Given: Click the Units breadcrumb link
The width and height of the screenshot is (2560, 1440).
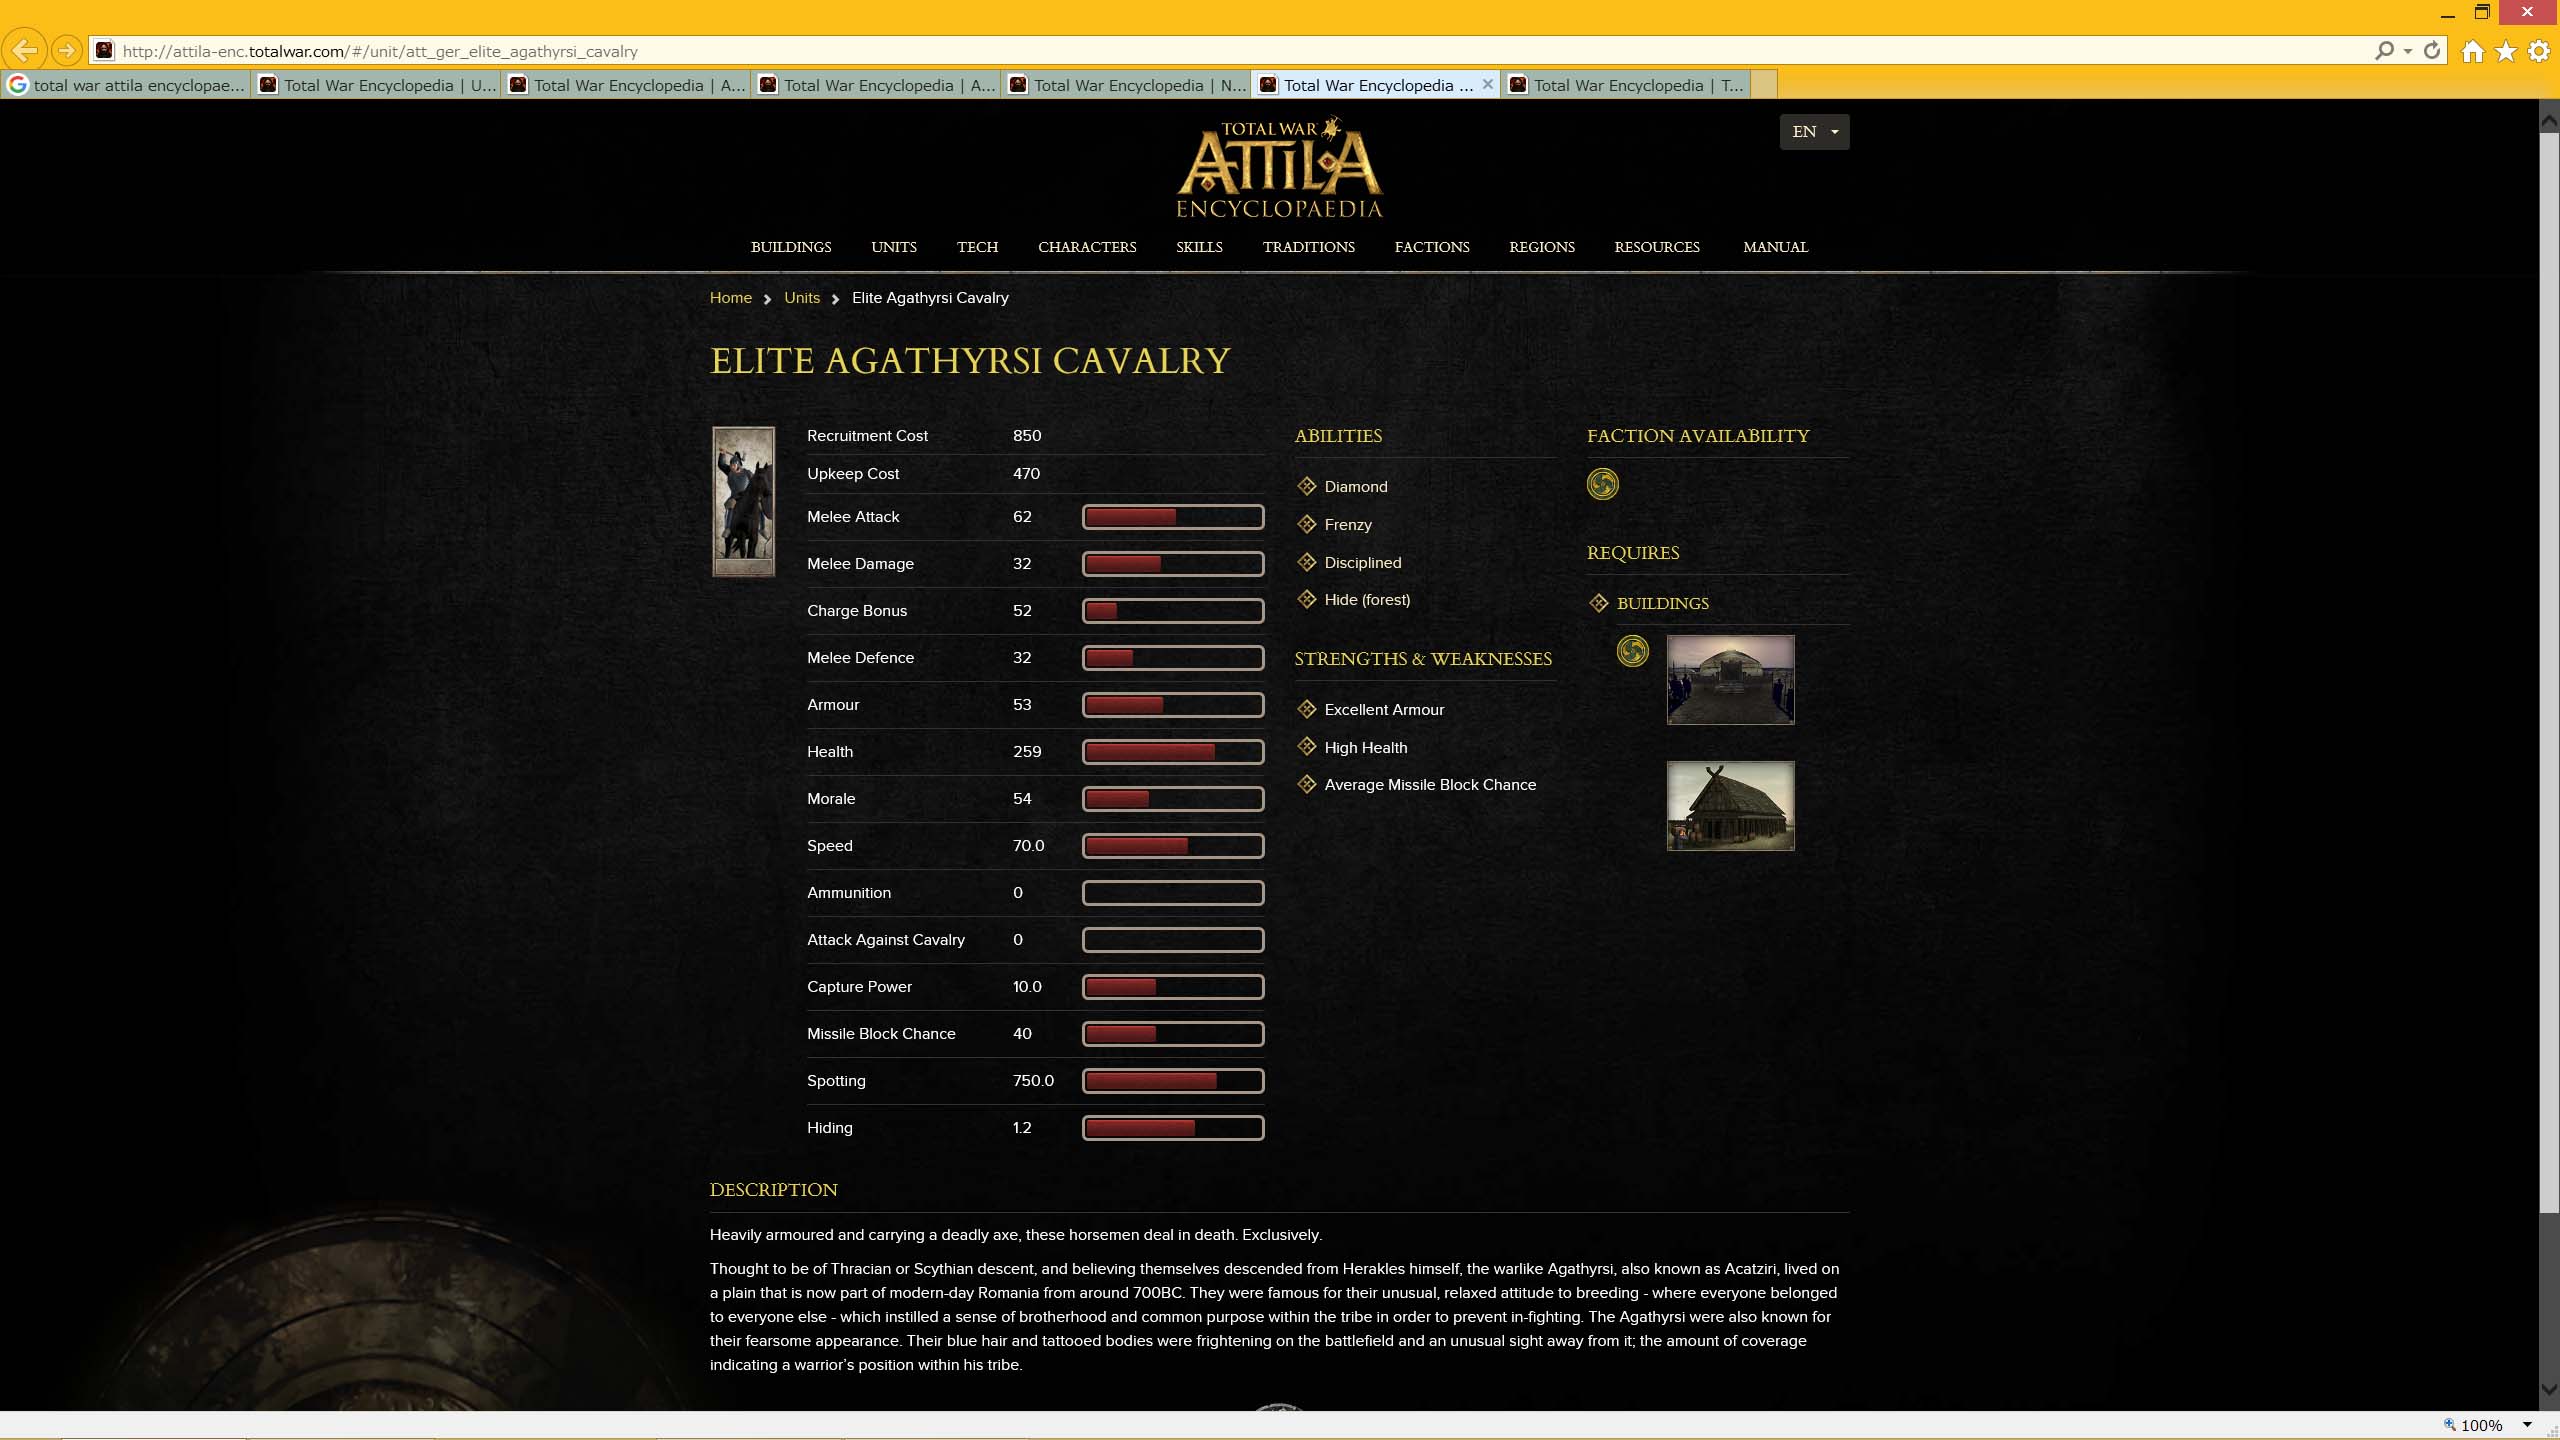Looking at the screenshot, I should click(801, 298).
